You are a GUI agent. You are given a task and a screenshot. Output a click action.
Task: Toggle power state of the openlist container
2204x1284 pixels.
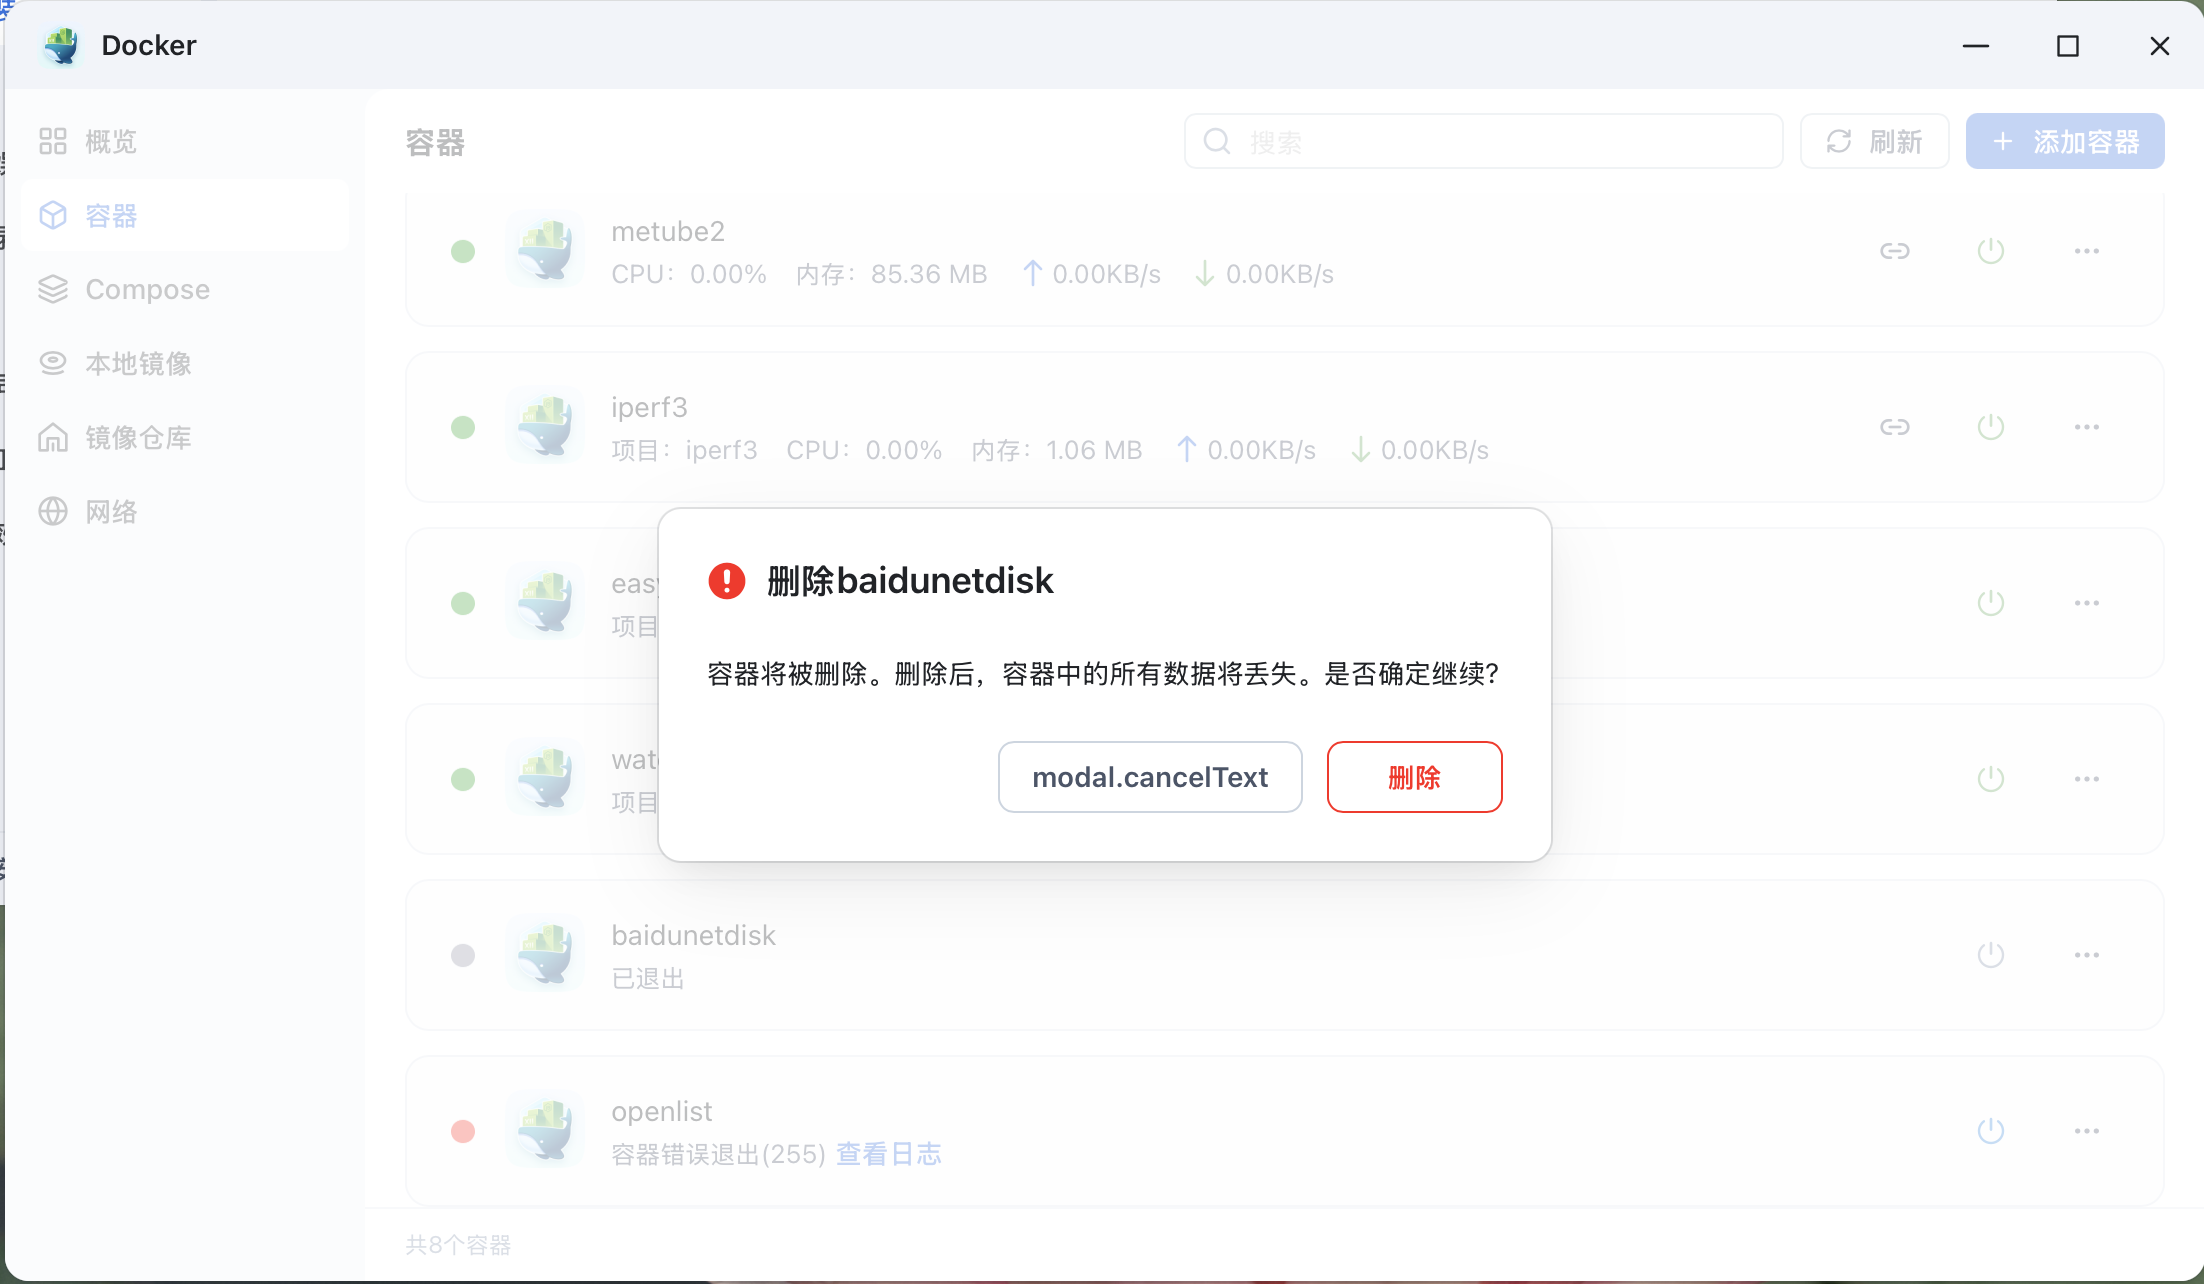[1989, 1130]
